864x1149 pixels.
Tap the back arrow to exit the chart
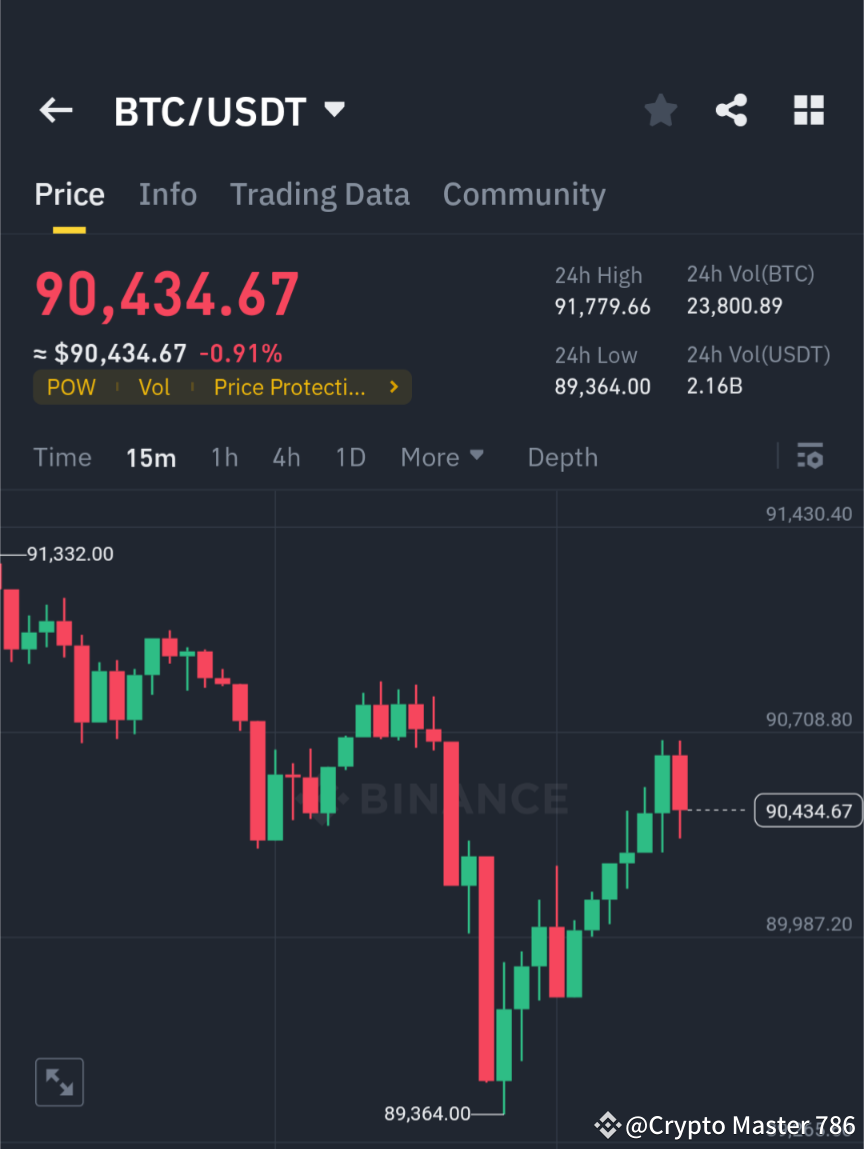tap(55, 110)
